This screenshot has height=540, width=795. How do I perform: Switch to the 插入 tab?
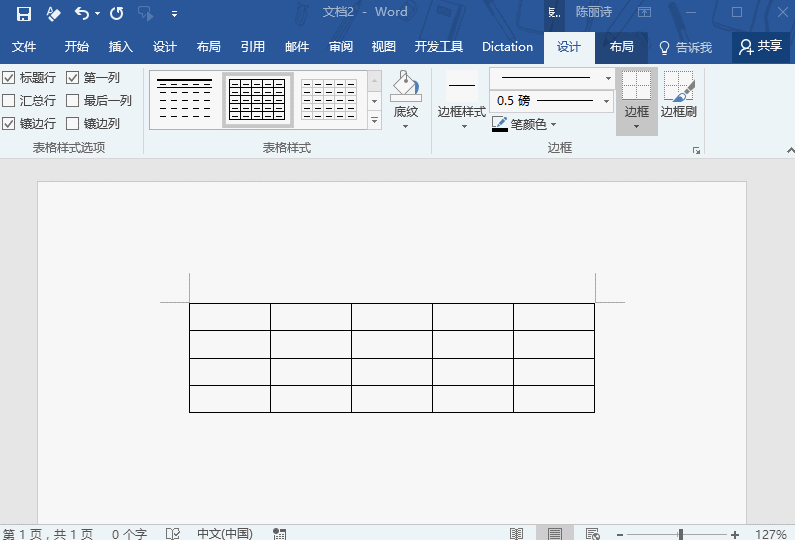point(121,47)
